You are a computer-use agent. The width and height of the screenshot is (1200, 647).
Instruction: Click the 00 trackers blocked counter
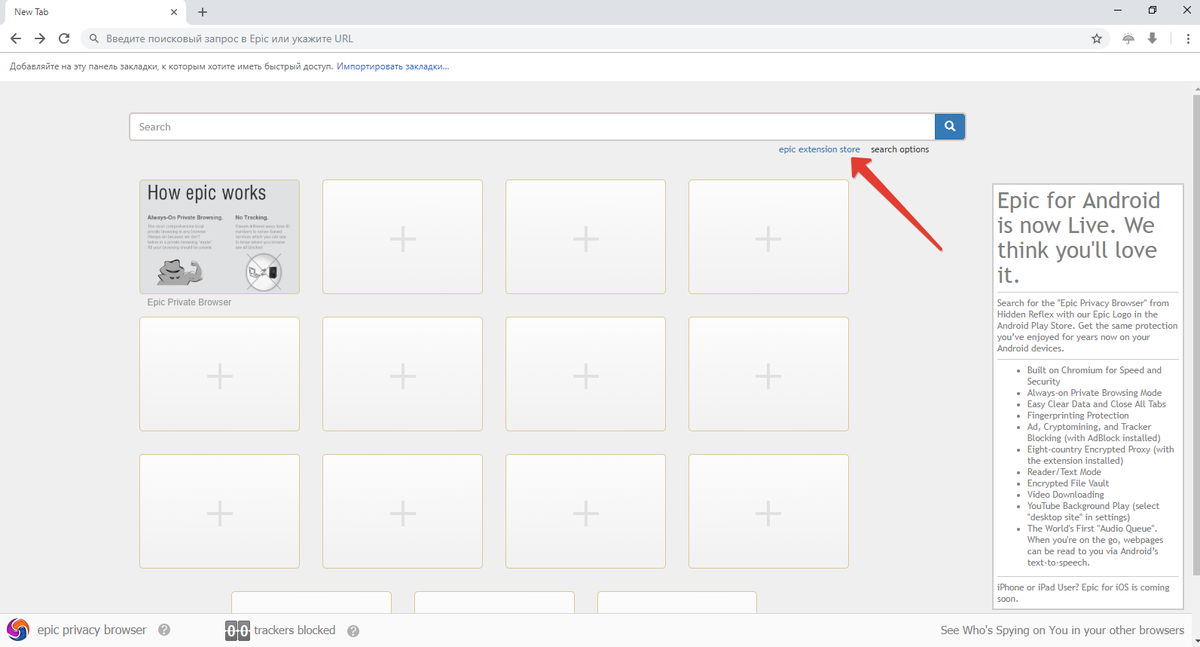(237, 631)
